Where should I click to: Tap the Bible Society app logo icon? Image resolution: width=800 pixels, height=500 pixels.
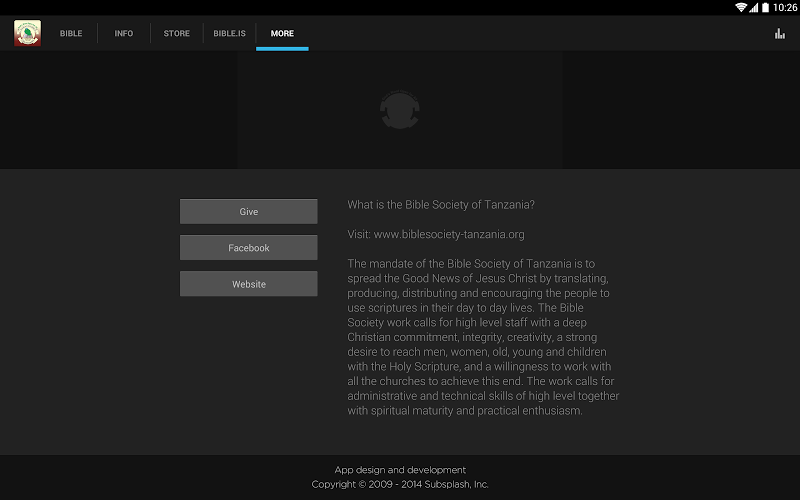(28, 33)
